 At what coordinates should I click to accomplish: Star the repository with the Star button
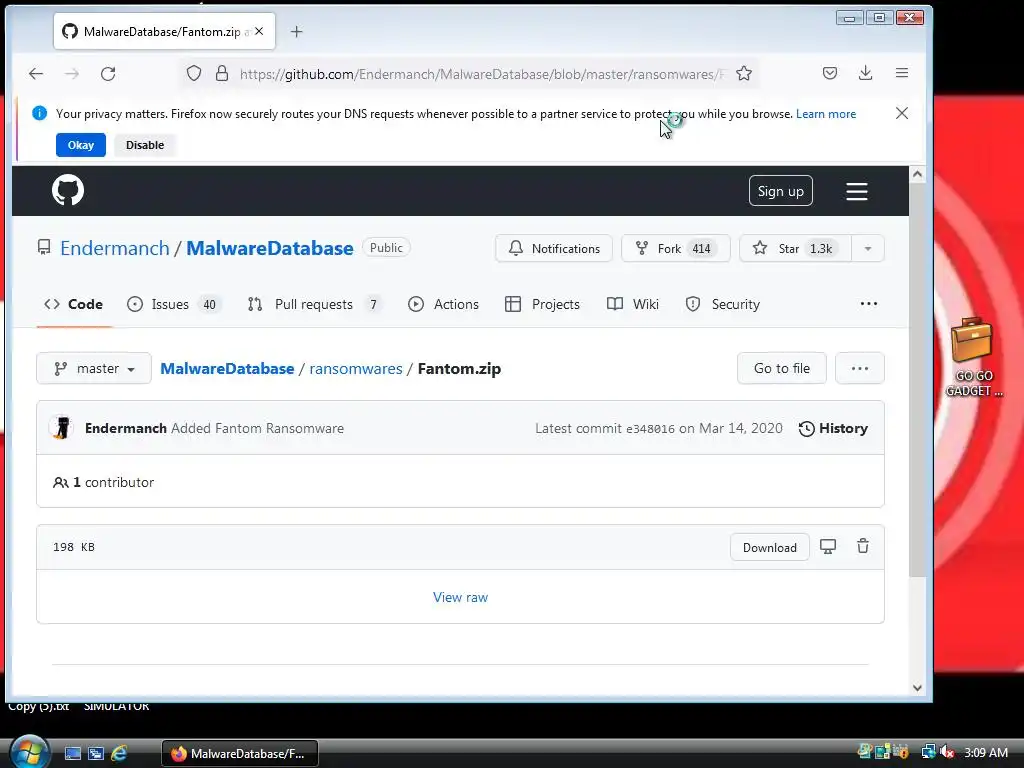click(795, 248)
